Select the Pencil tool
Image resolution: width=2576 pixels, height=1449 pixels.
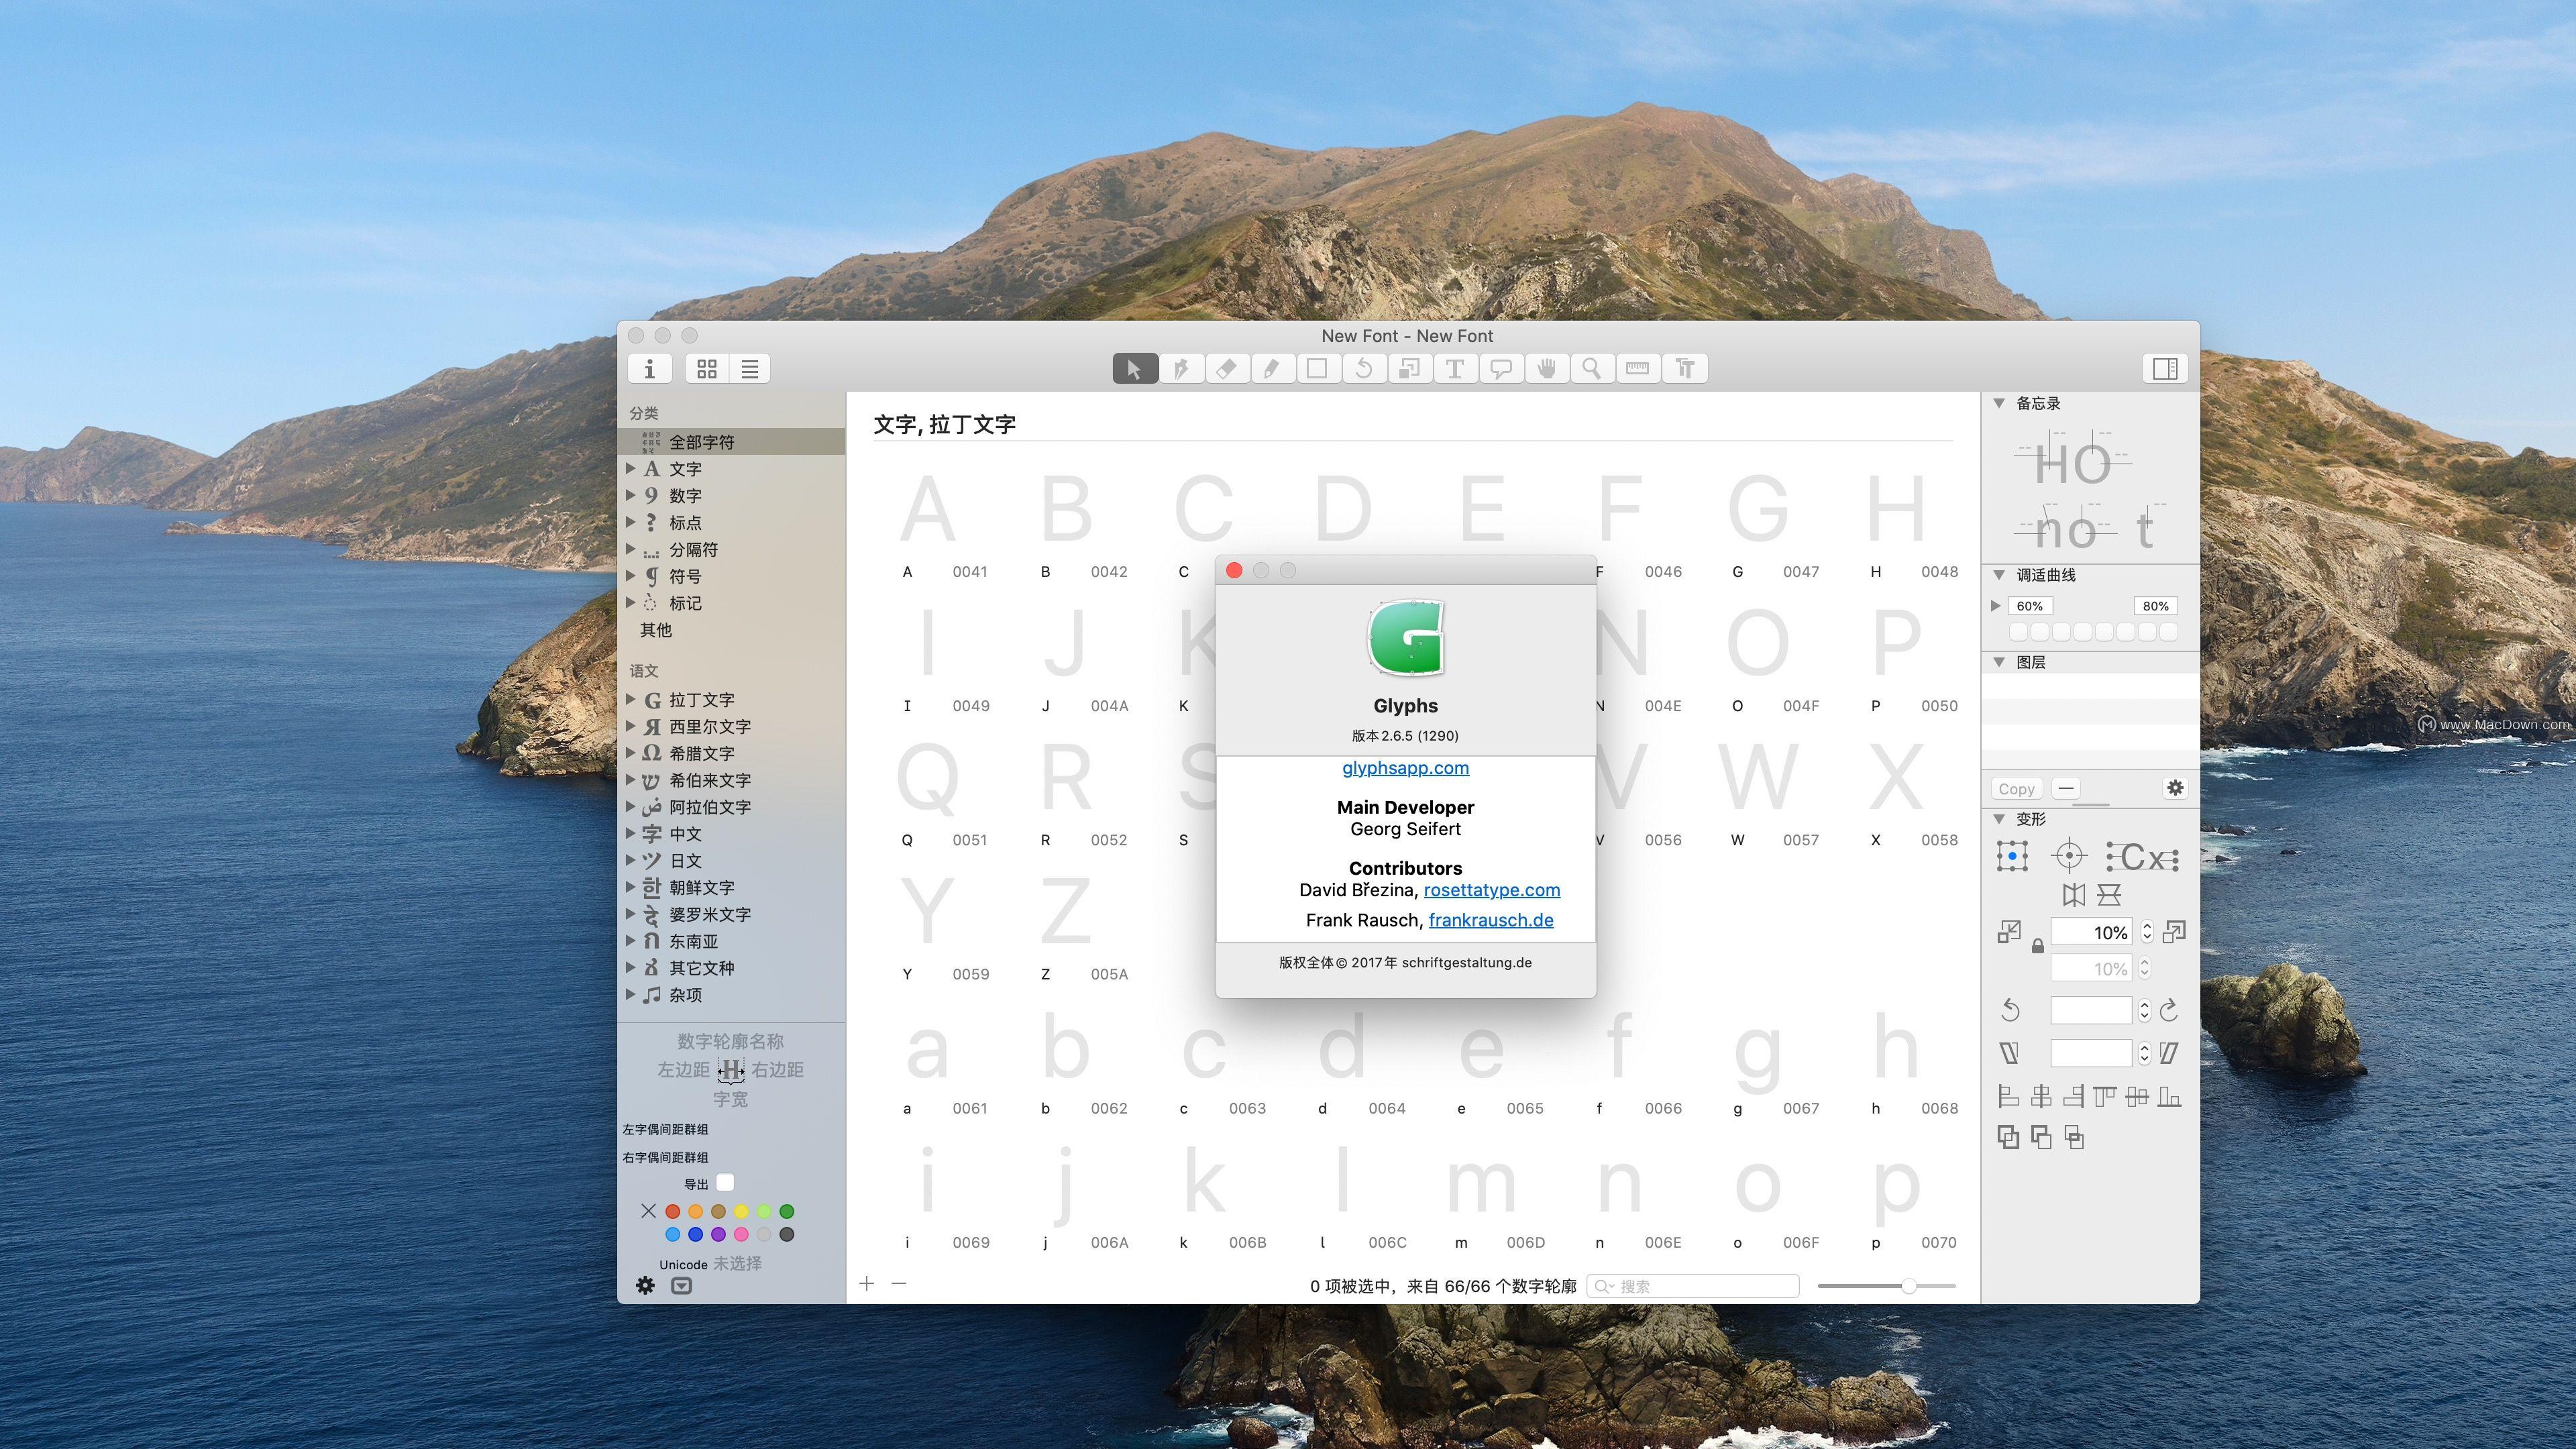pyautogui.click(x=1272, y=369)
